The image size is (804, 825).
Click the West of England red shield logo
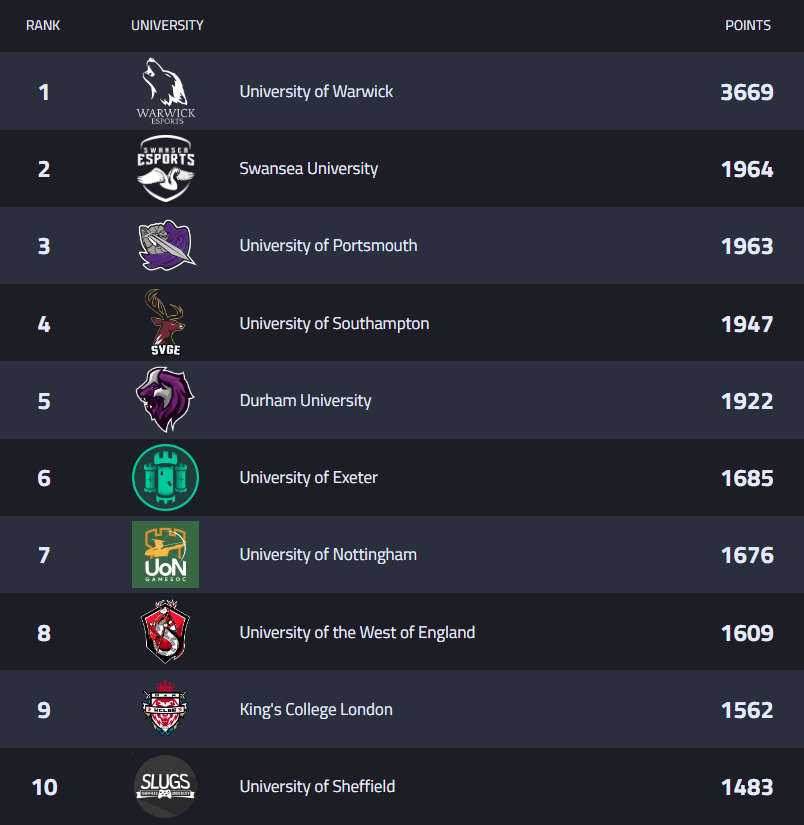coord(165,632)
